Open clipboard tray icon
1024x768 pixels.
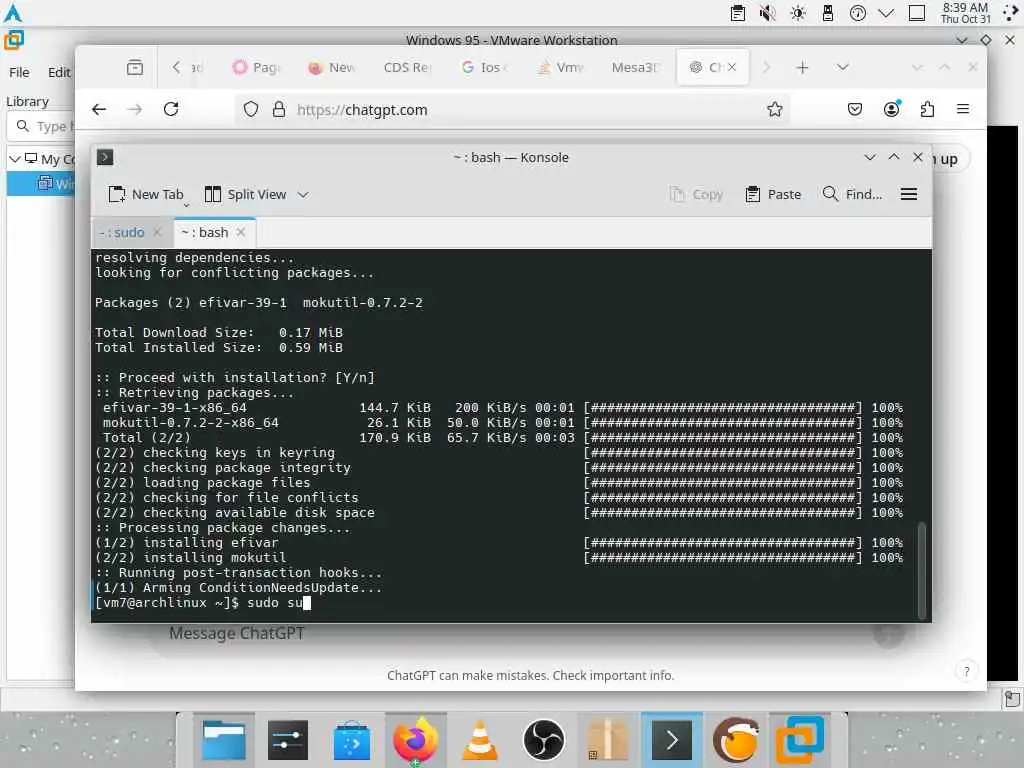(x=737, y=13)
